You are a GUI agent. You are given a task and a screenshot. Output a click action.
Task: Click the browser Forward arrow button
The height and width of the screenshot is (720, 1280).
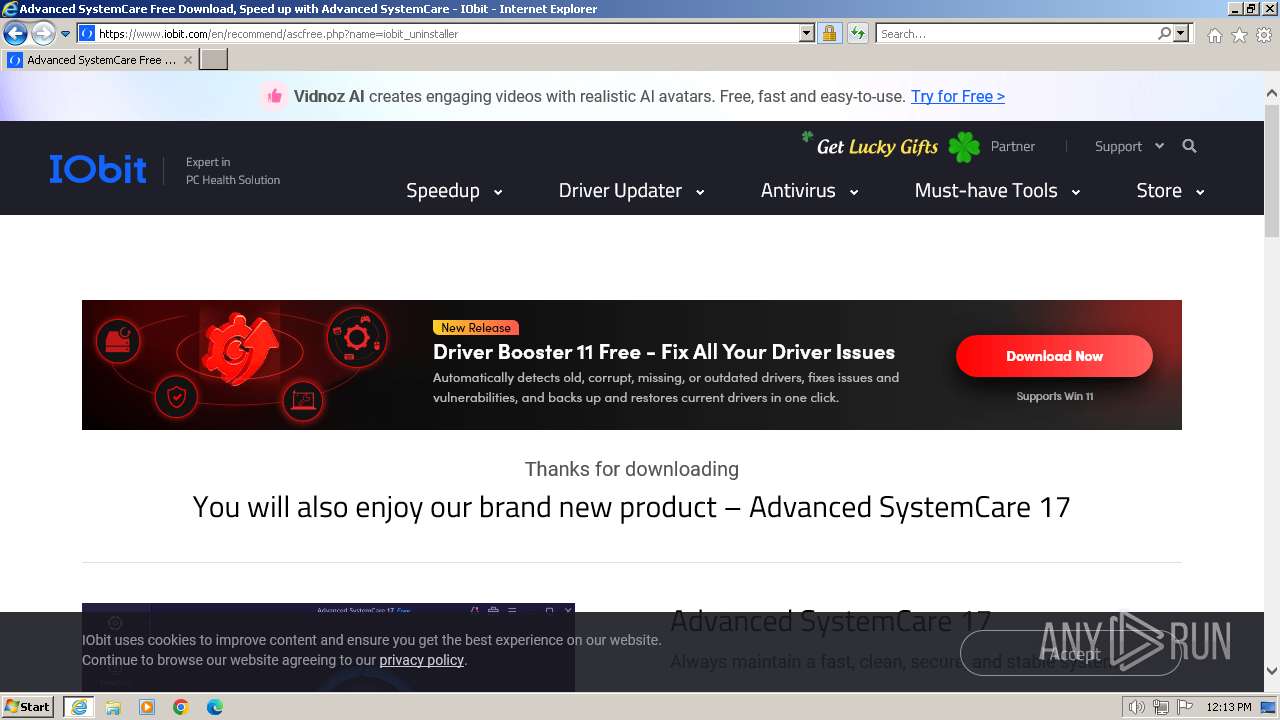43,34
